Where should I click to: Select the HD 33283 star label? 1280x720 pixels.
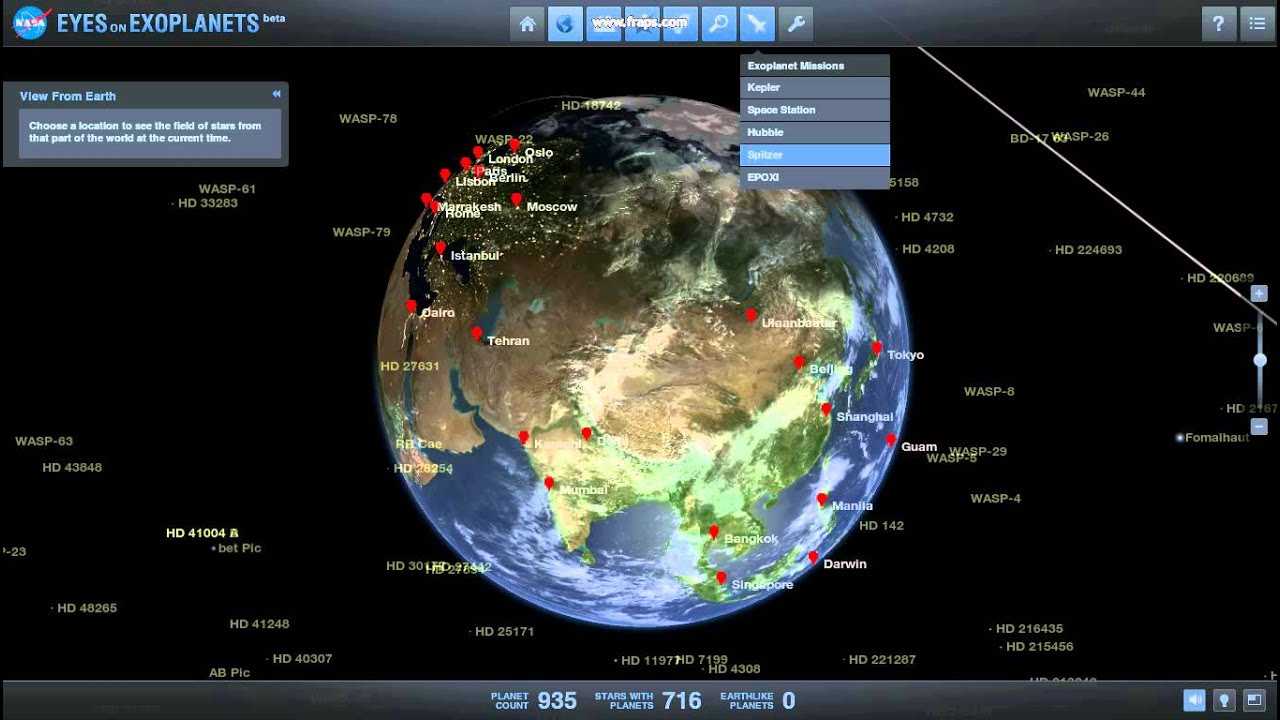click(208, 203)
